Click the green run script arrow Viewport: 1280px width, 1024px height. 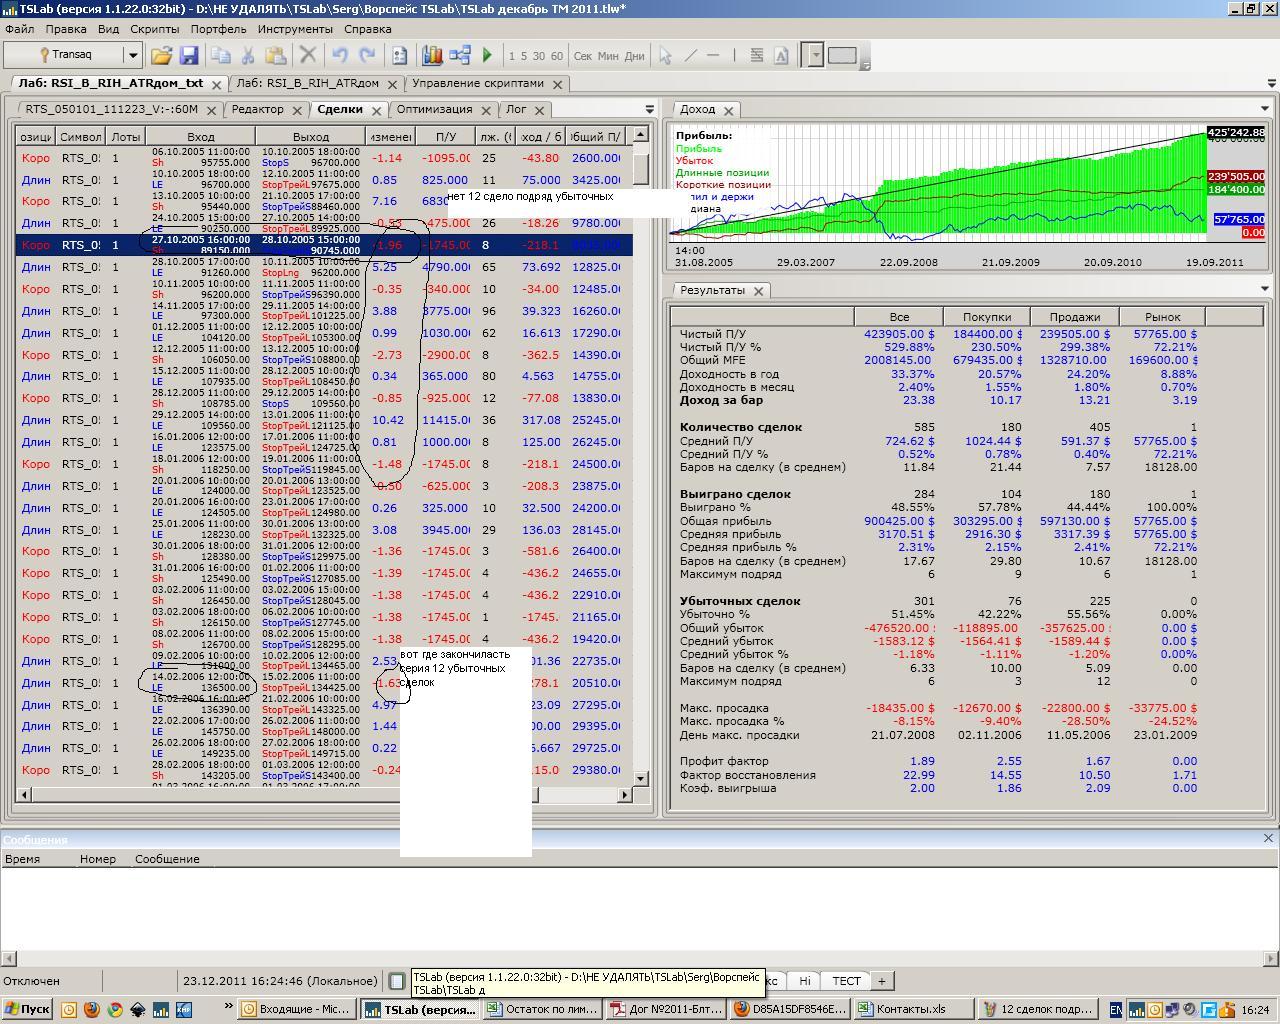tap(487, 56)
